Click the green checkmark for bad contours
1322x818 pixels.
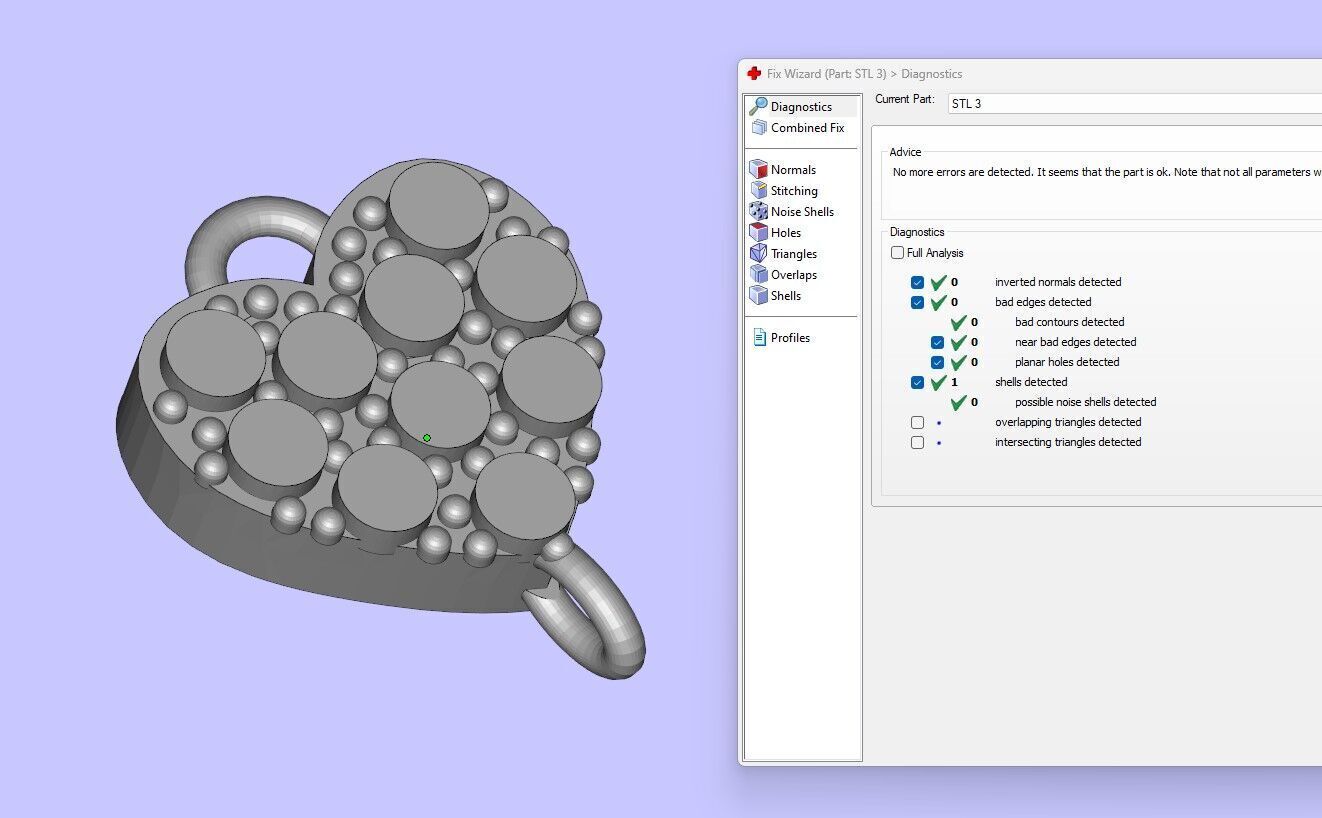[x=958, y=322]
